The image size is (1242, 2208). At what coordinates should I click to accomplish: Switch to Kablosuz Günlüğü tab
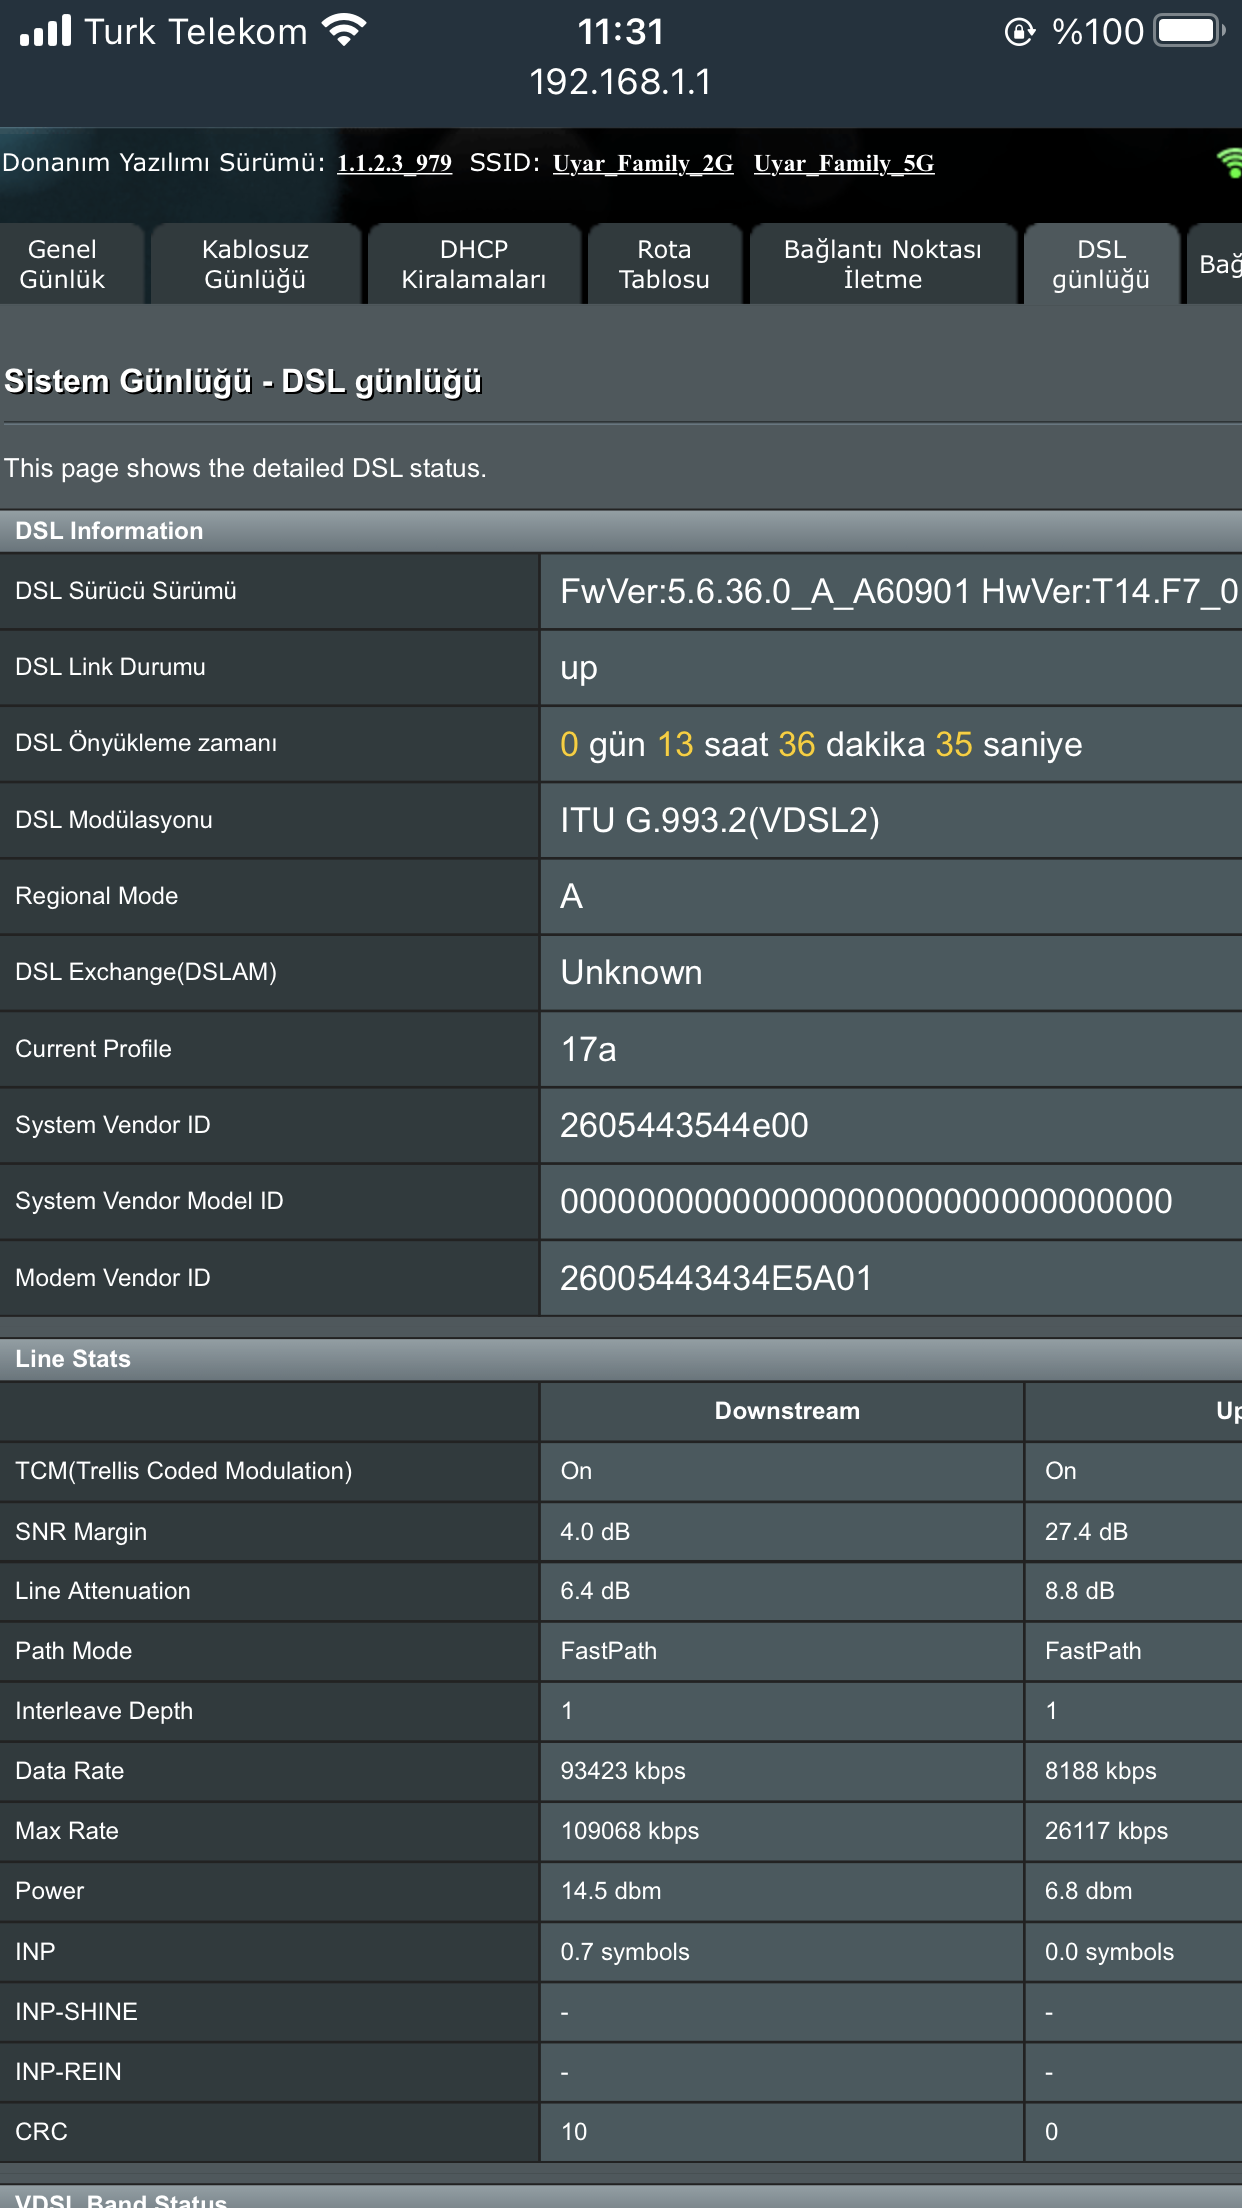[255, 264]
